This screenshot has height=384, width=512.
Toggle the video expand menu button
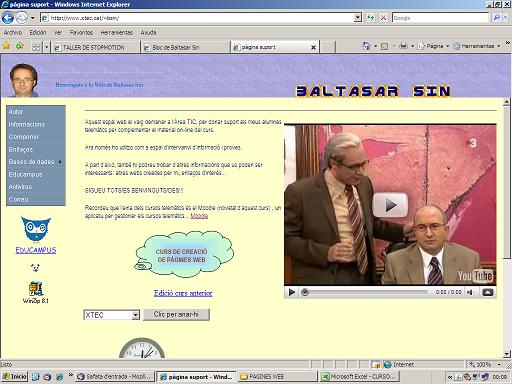tap(487, 292)
